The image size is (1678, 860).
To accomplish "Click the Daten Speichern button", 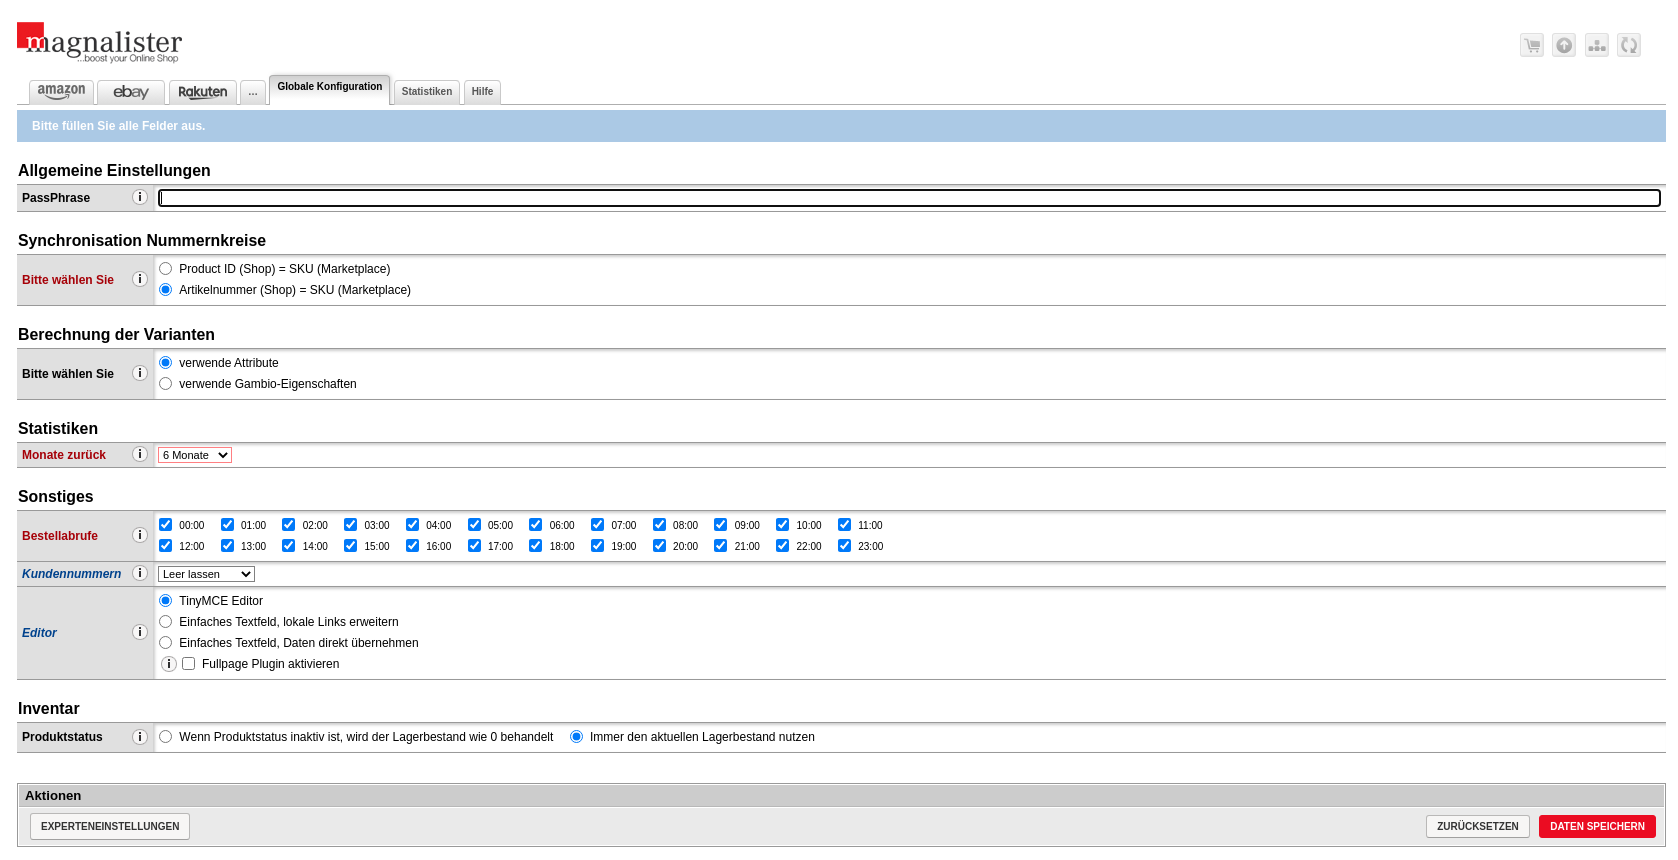I will 1596,826.
